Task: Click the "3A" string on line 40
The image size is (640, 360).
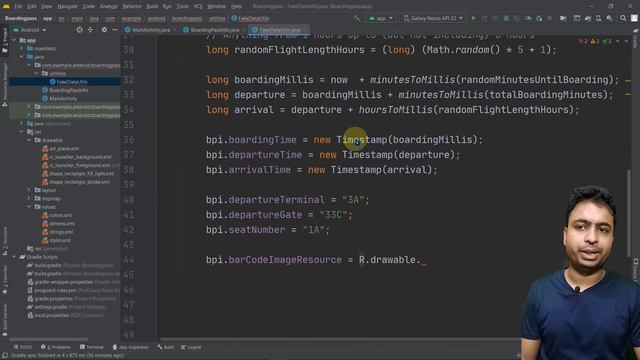Action: [353, 200]
